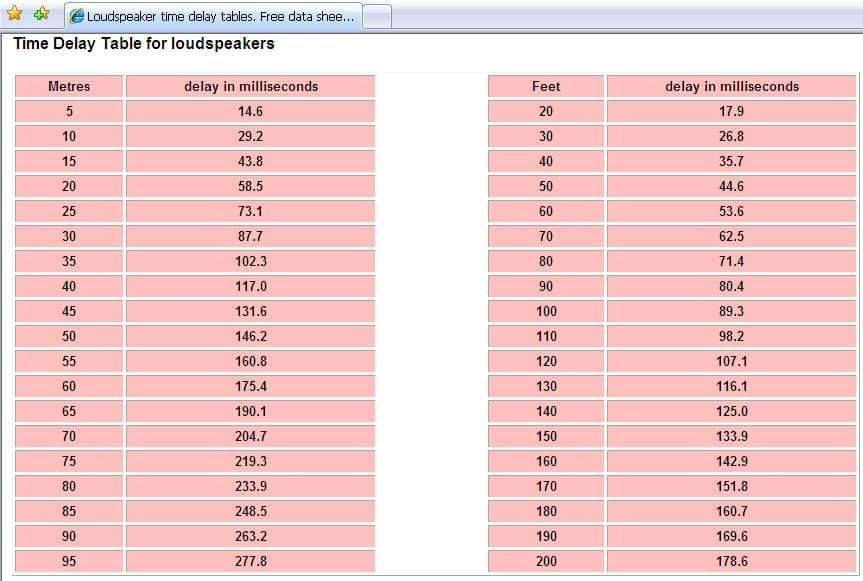The width and height of the screenshot is (863, 581).
Task: Click the 190 feet distance cell
Action: click(x=546, y=537)
